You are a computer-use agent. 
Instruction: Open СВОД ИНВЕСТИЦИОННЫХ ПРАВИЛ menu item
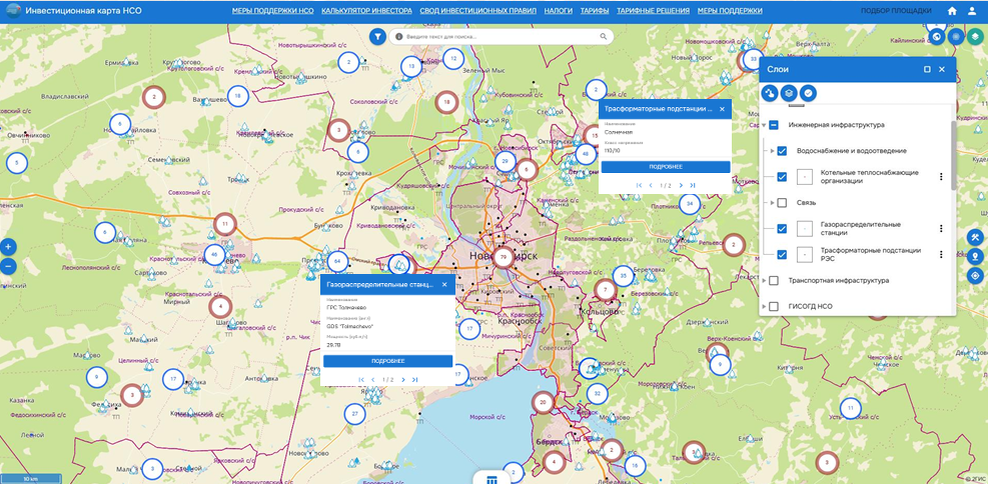click(x=478, y=11)
